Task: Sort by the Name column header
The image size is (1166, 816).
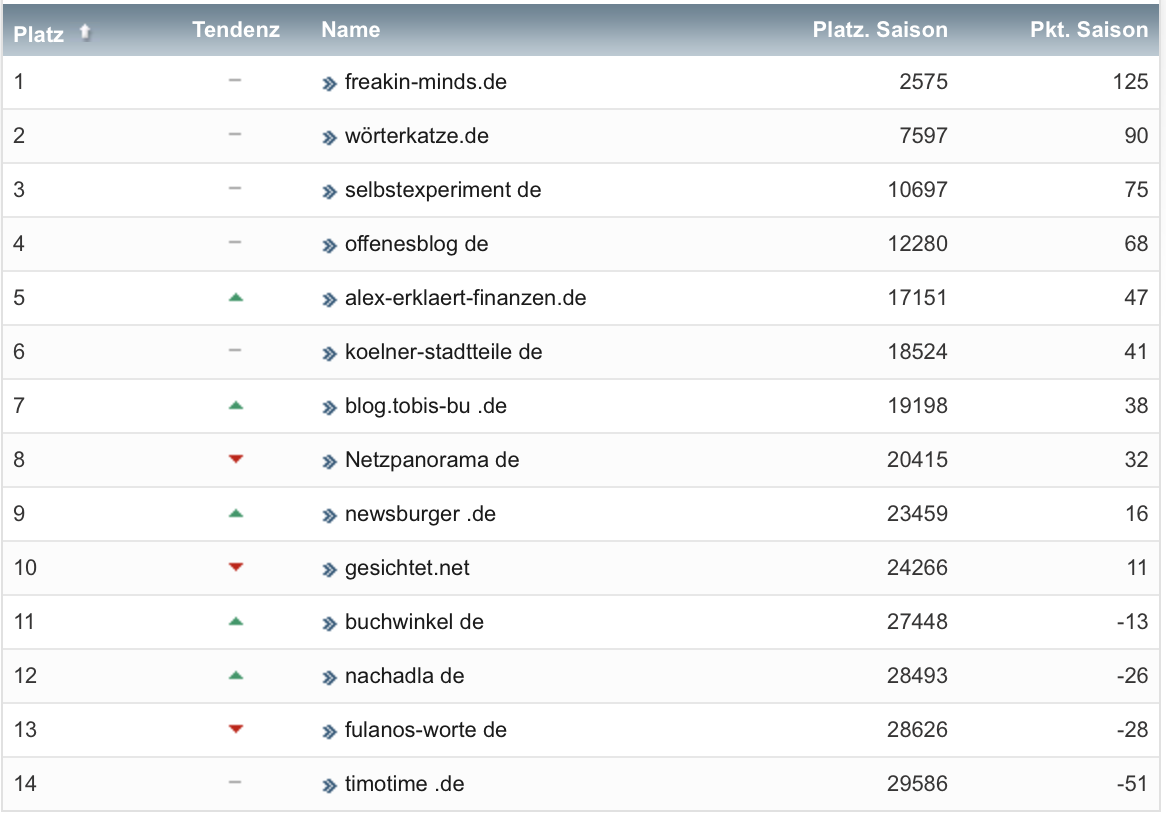Action: coord(350,30)
